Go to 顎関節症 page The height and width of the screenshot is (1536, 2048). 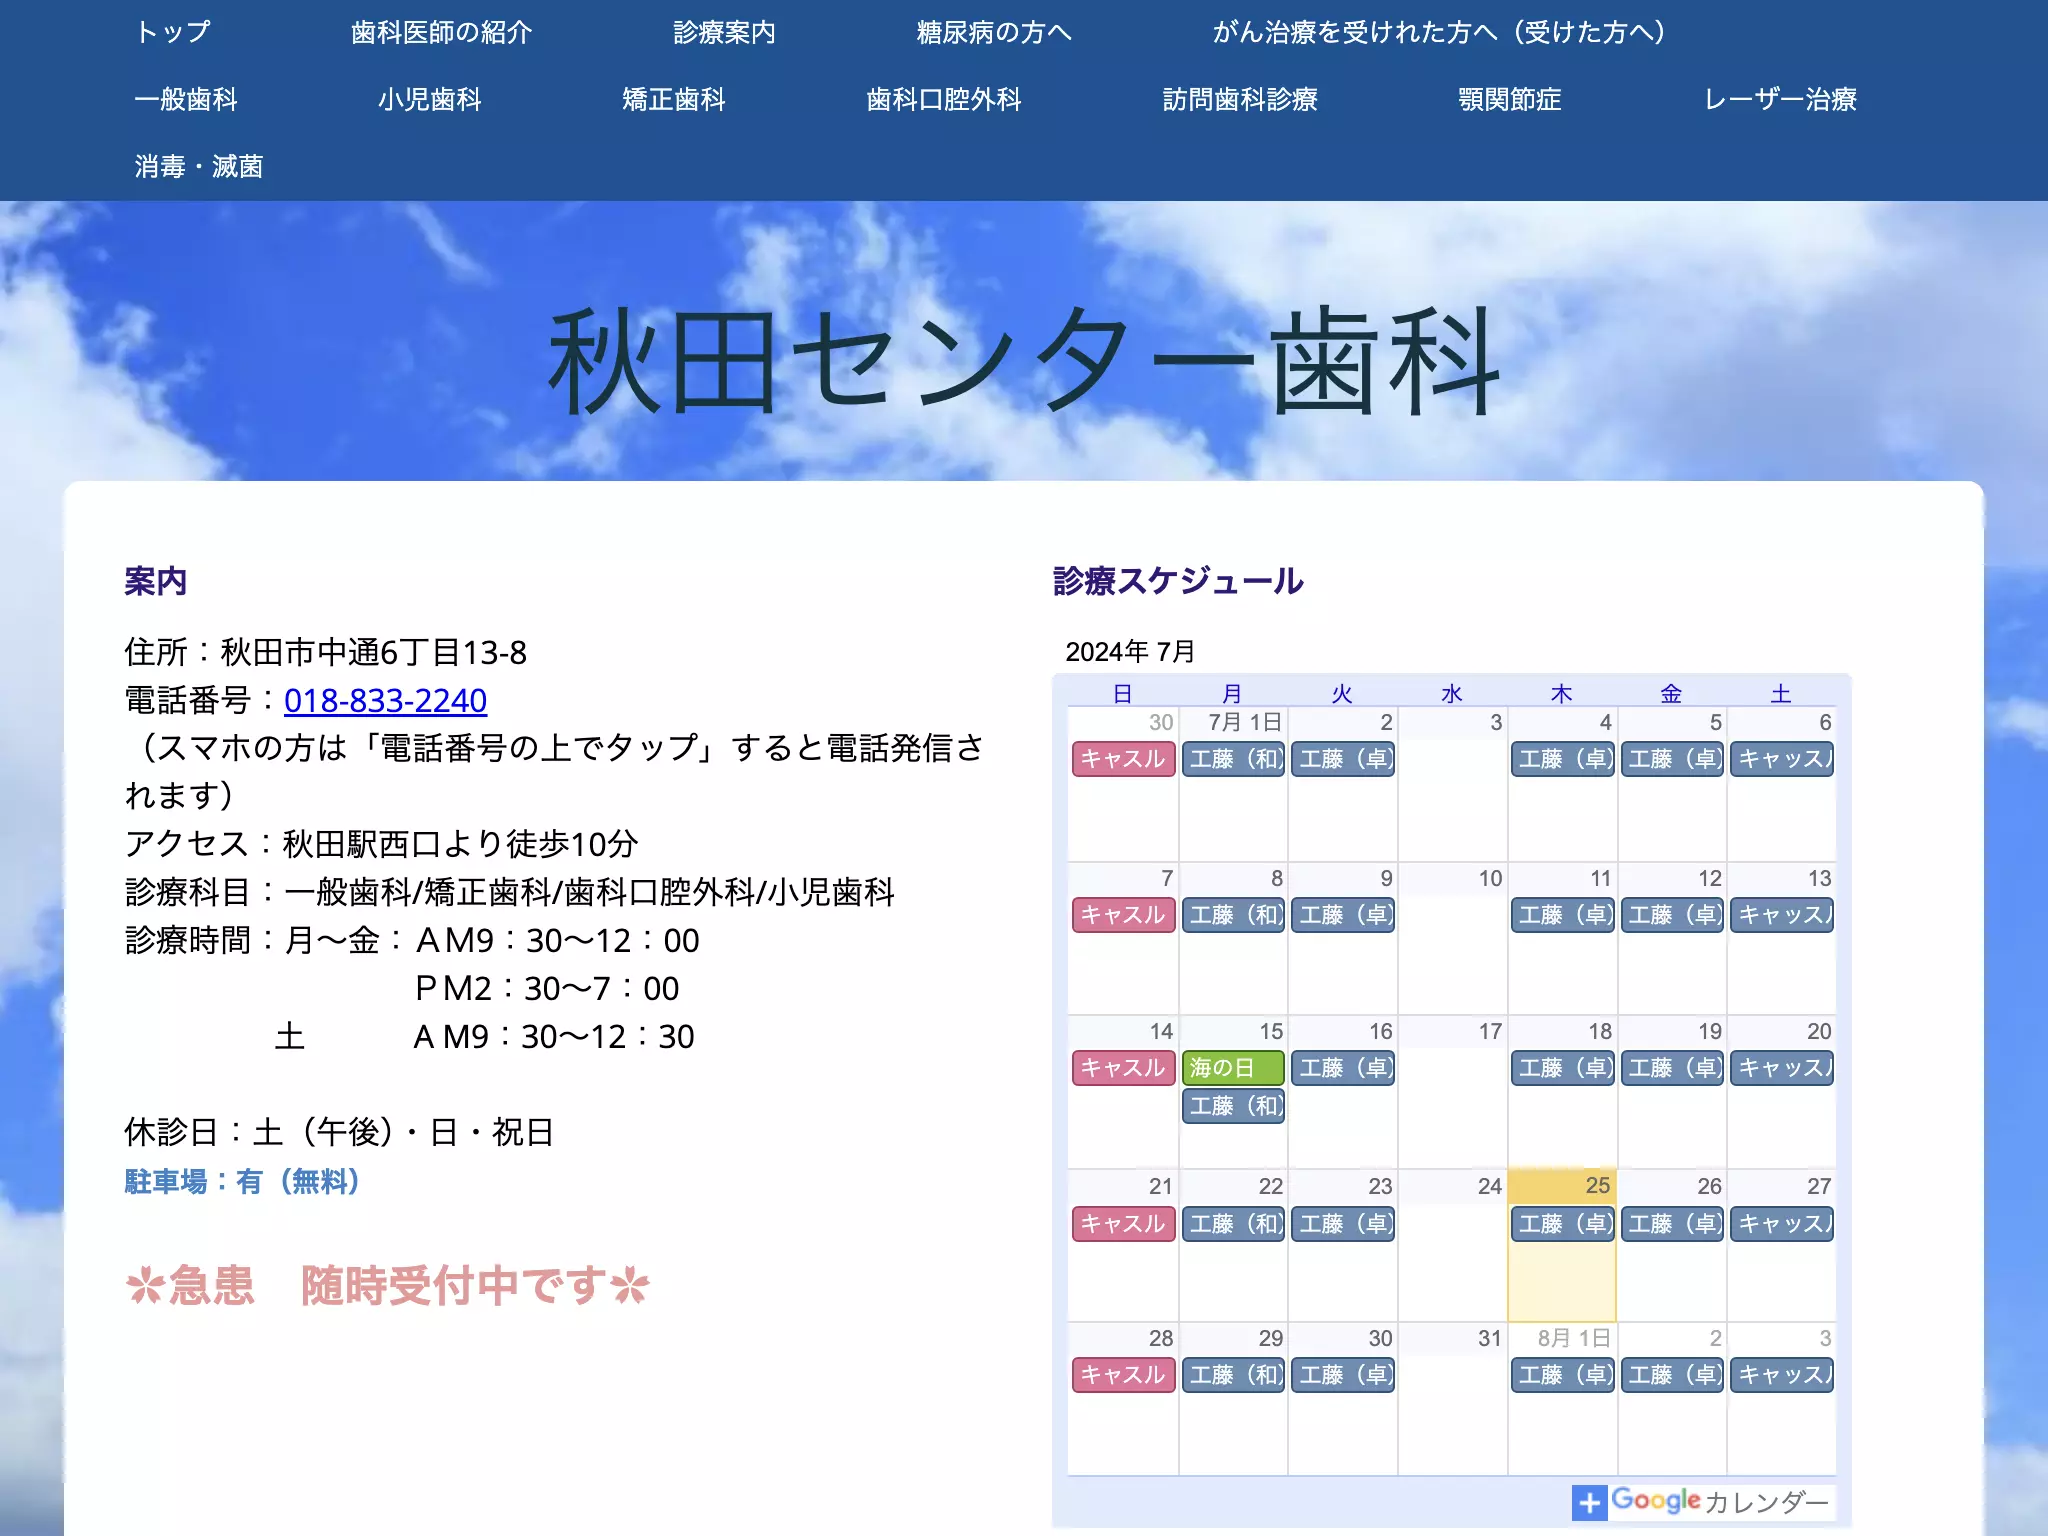1510,99
